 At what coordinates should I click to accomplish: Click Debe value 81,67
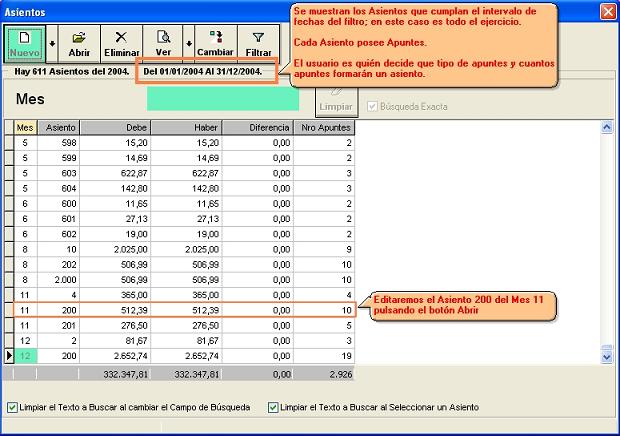click(115, 341)
